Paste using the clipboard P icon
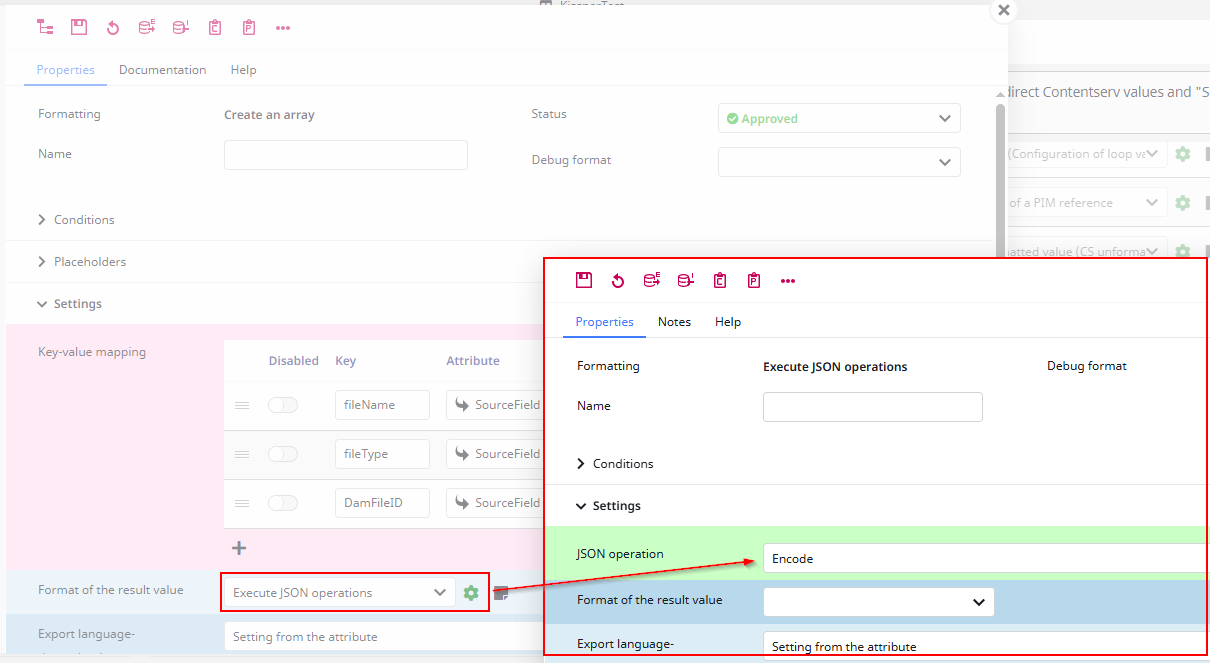This screenshot has width=1210, height=663. [x=249, y=27]
